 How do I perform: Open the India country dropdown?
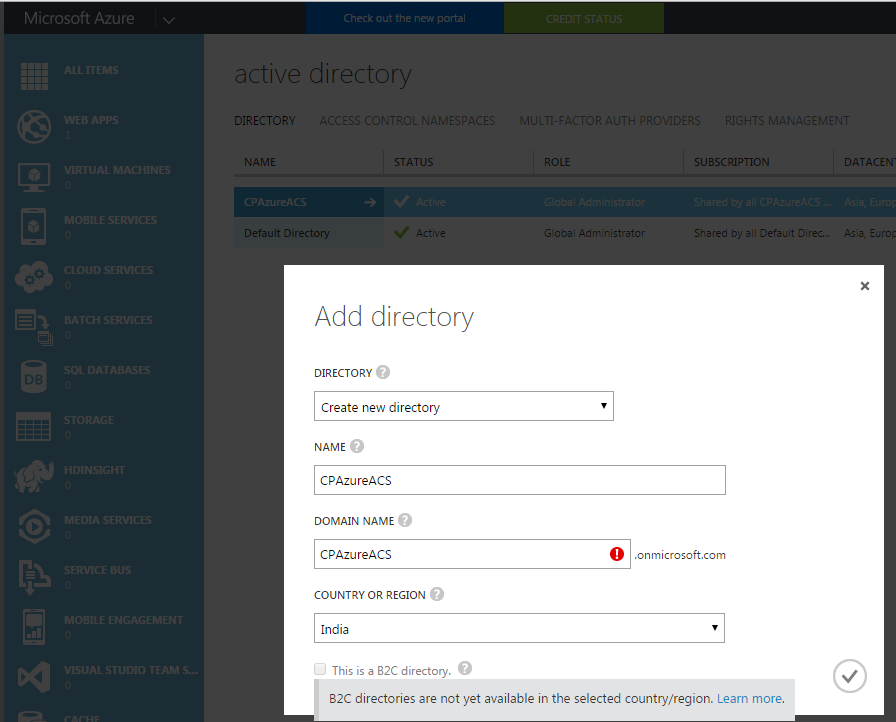pos(519,628)
